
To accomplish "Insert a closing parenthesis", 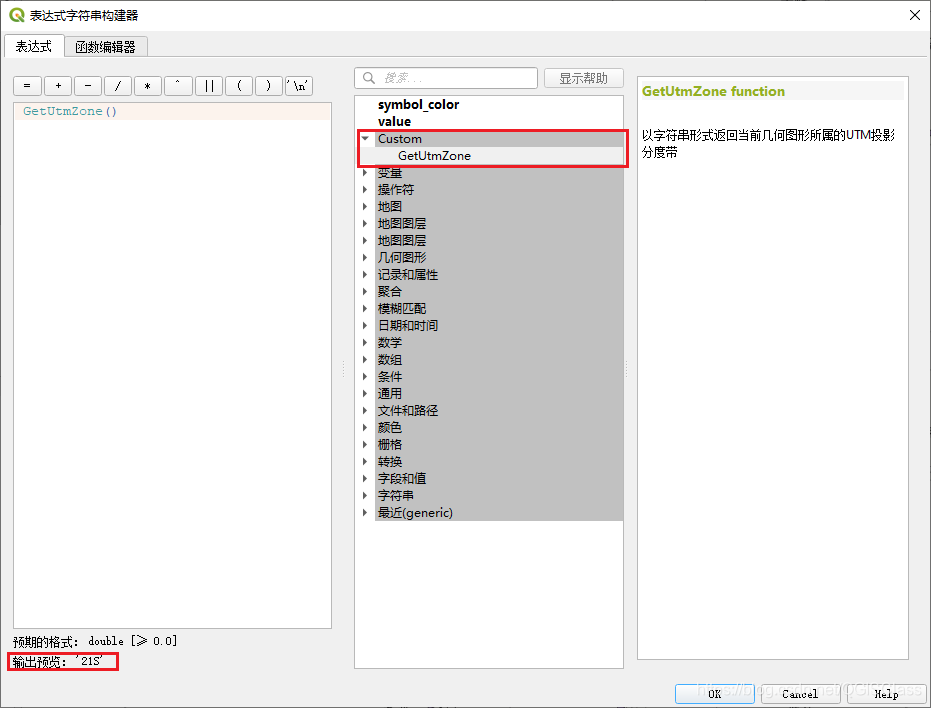I will (269, 86).
